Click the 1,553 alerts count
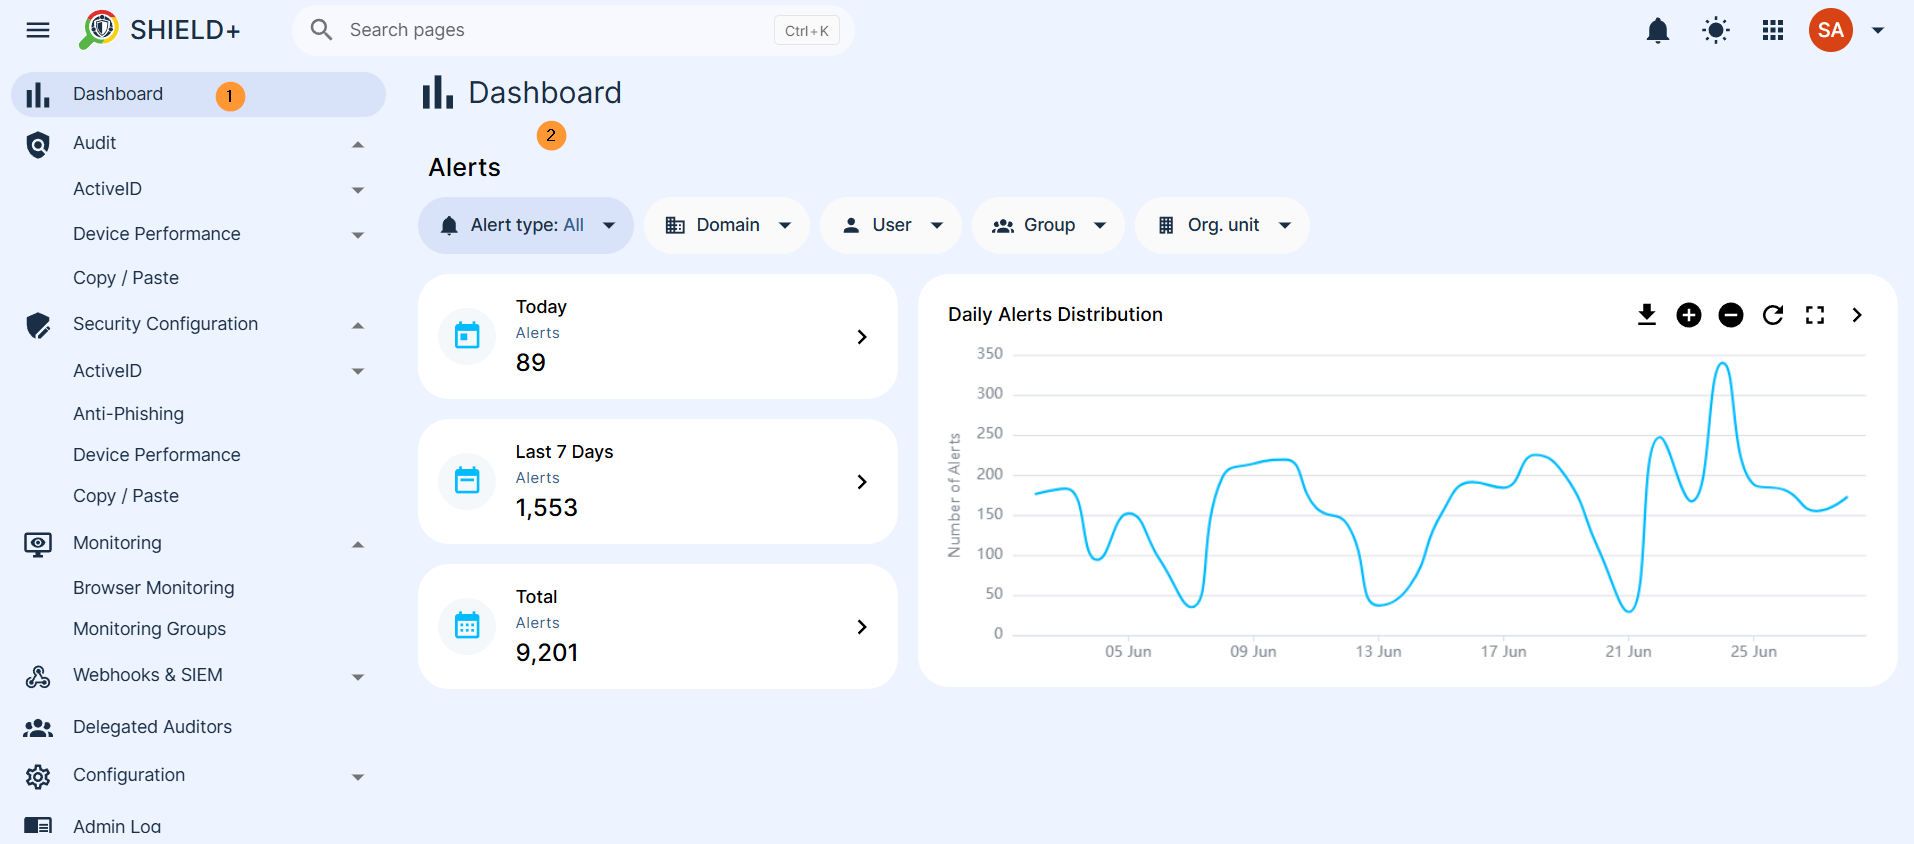This screenshot has width=1914, height=844. pos(547,508)
